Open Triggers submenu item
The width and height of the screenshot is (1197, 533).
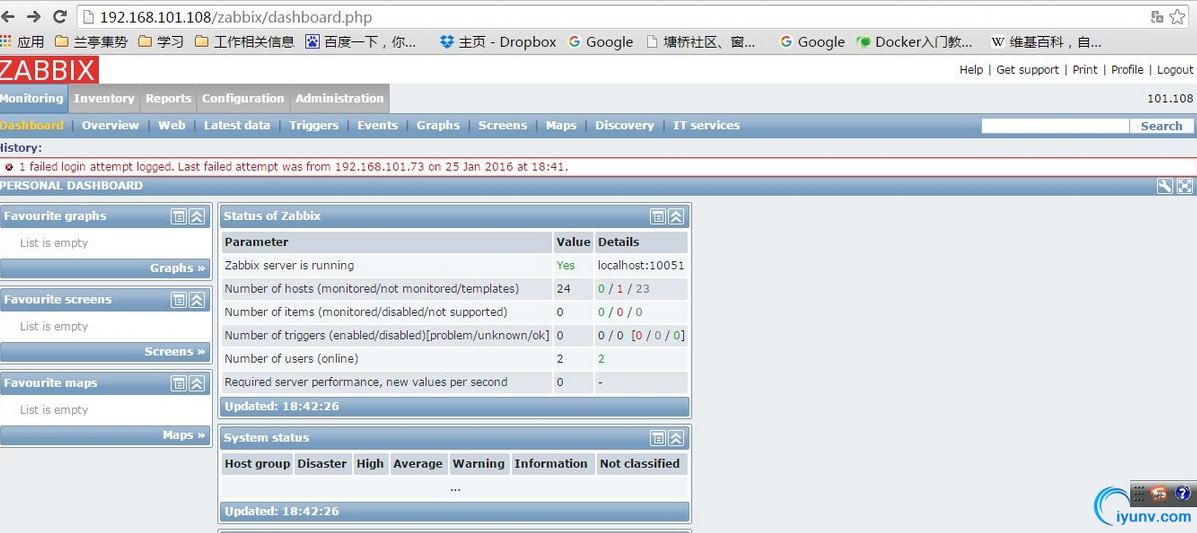(x=314, y=125)
